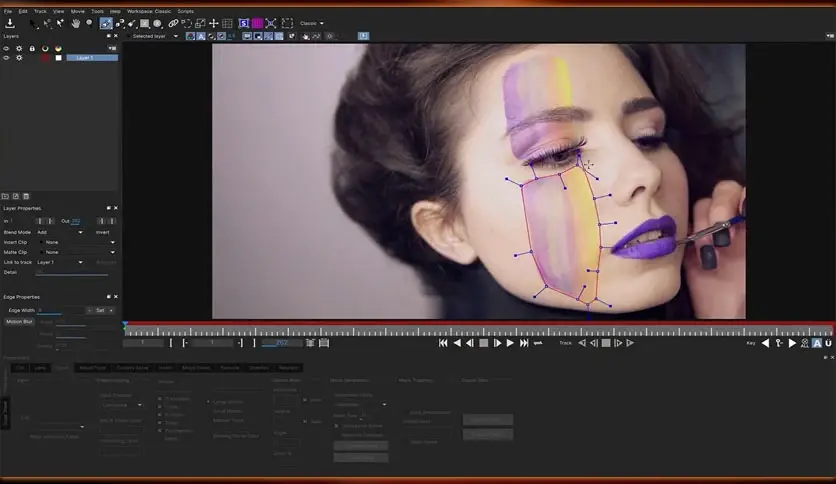Select the move crosshair tool

click(x=213, y=23)
